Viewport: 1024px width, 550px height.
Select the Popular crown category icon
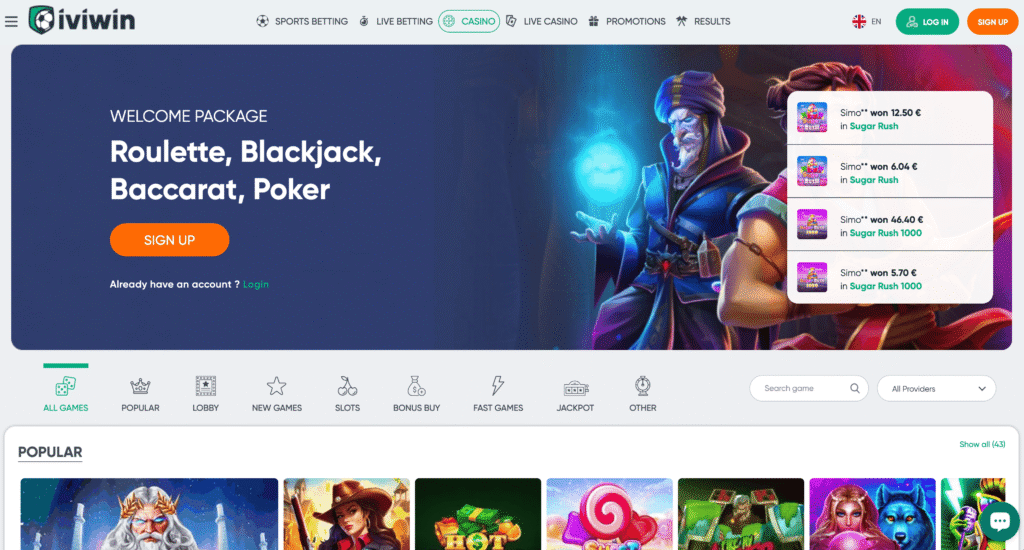[140, 386]
